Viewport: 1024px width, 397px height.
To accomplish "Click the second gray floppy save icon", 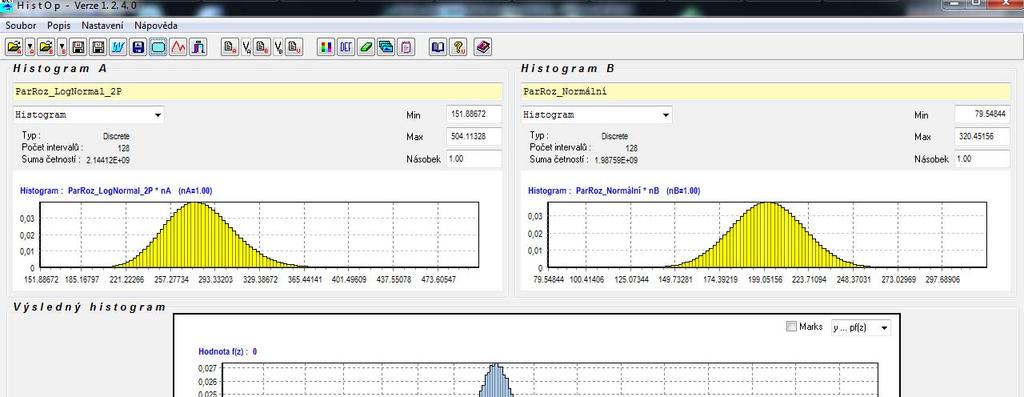I will point(98,47).
